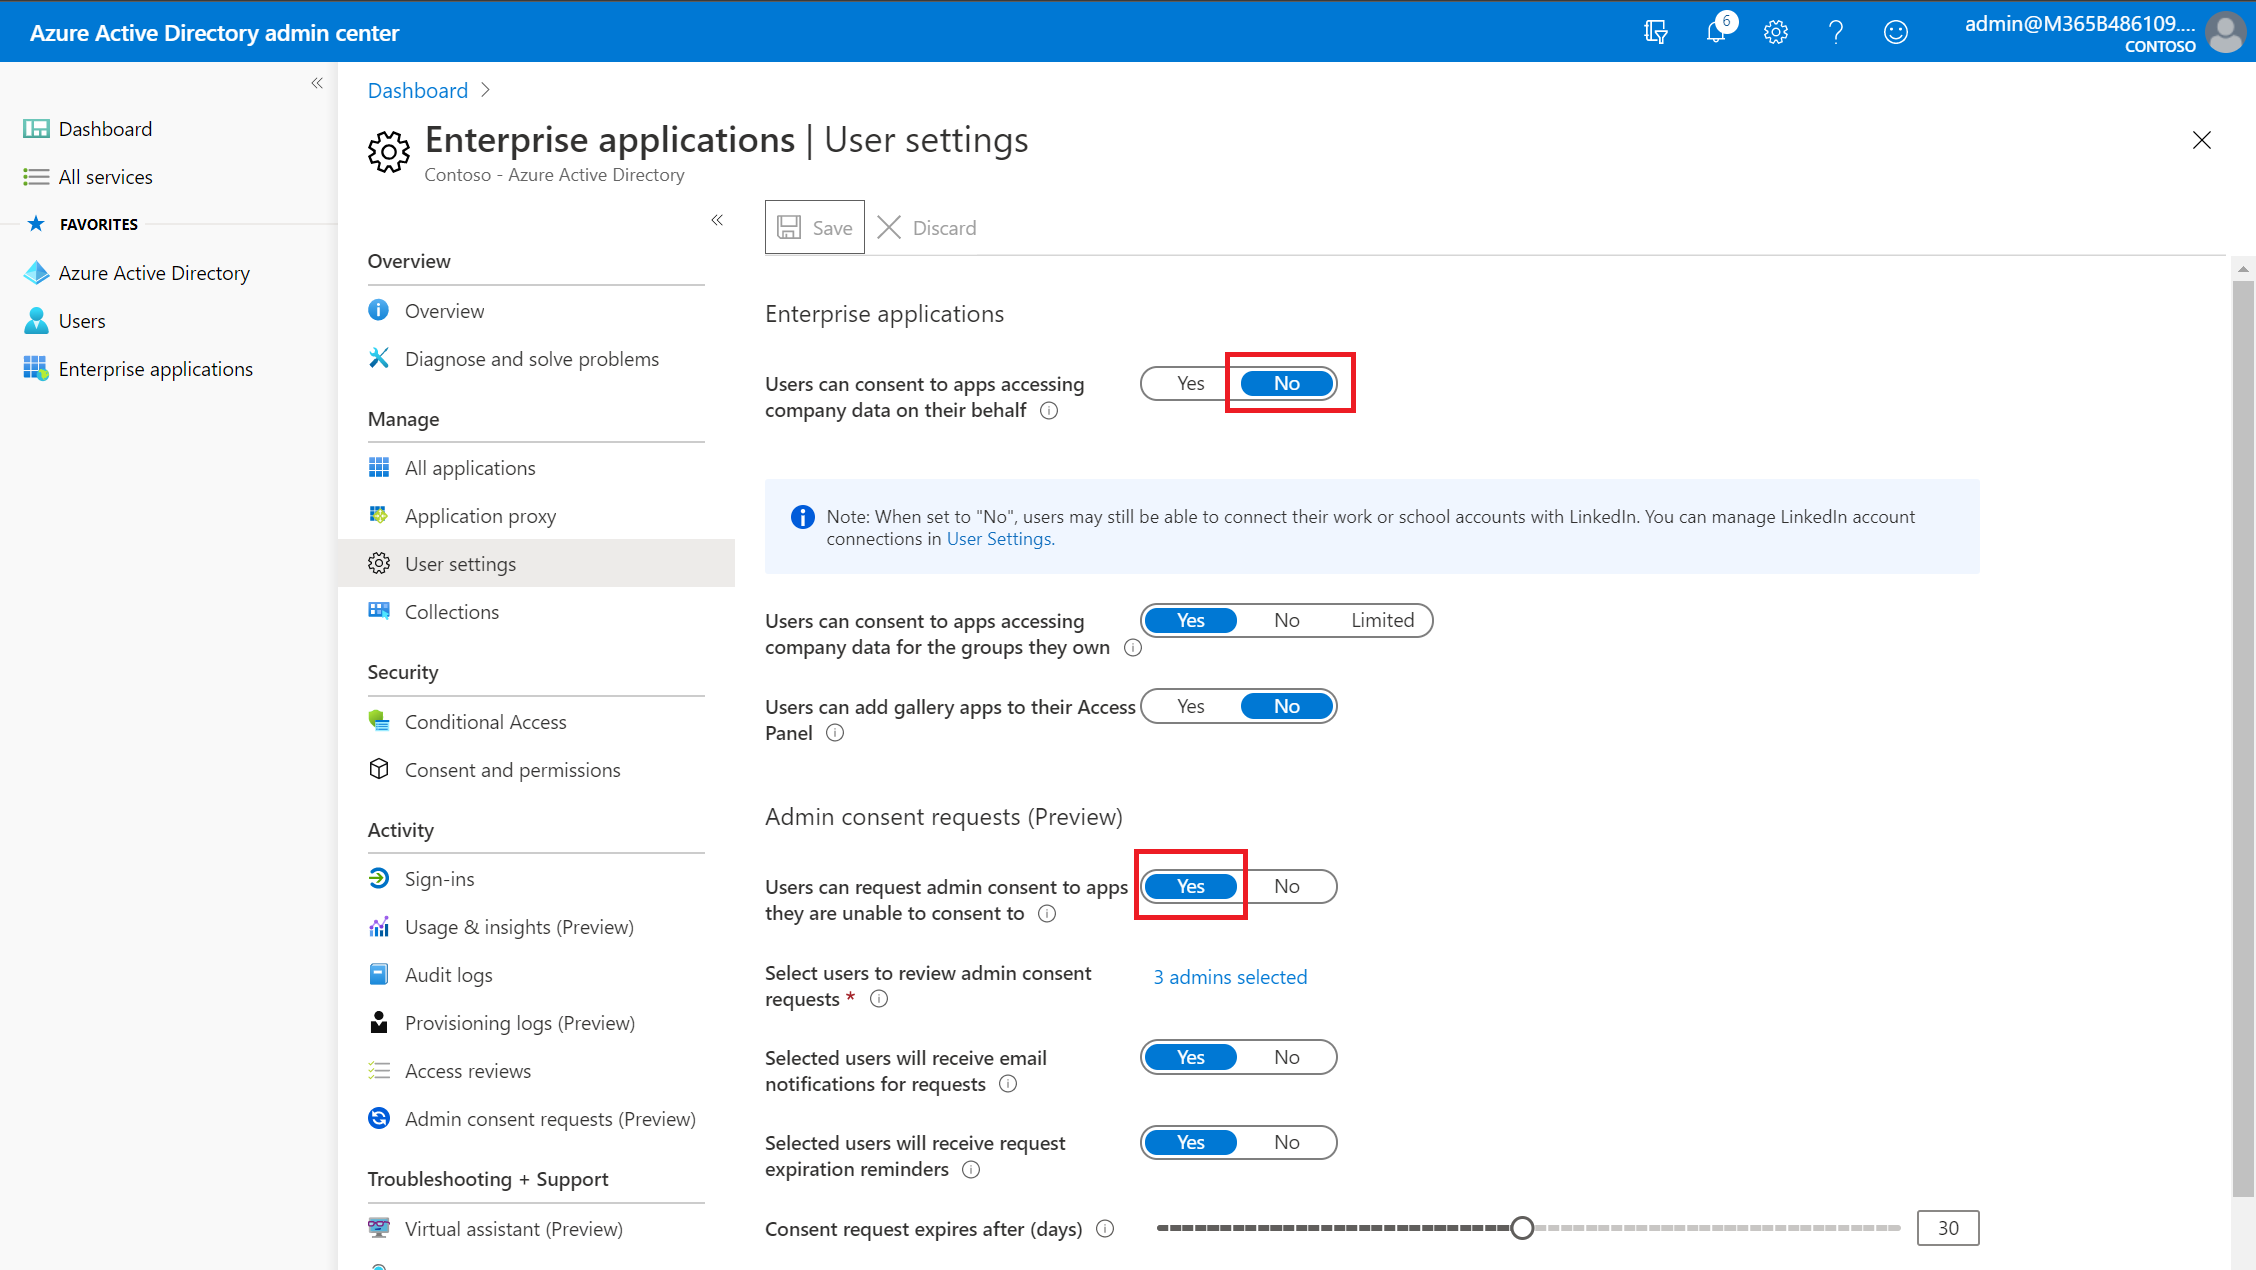
Task: Open the admin account avatar
Action: [2226, 32]
